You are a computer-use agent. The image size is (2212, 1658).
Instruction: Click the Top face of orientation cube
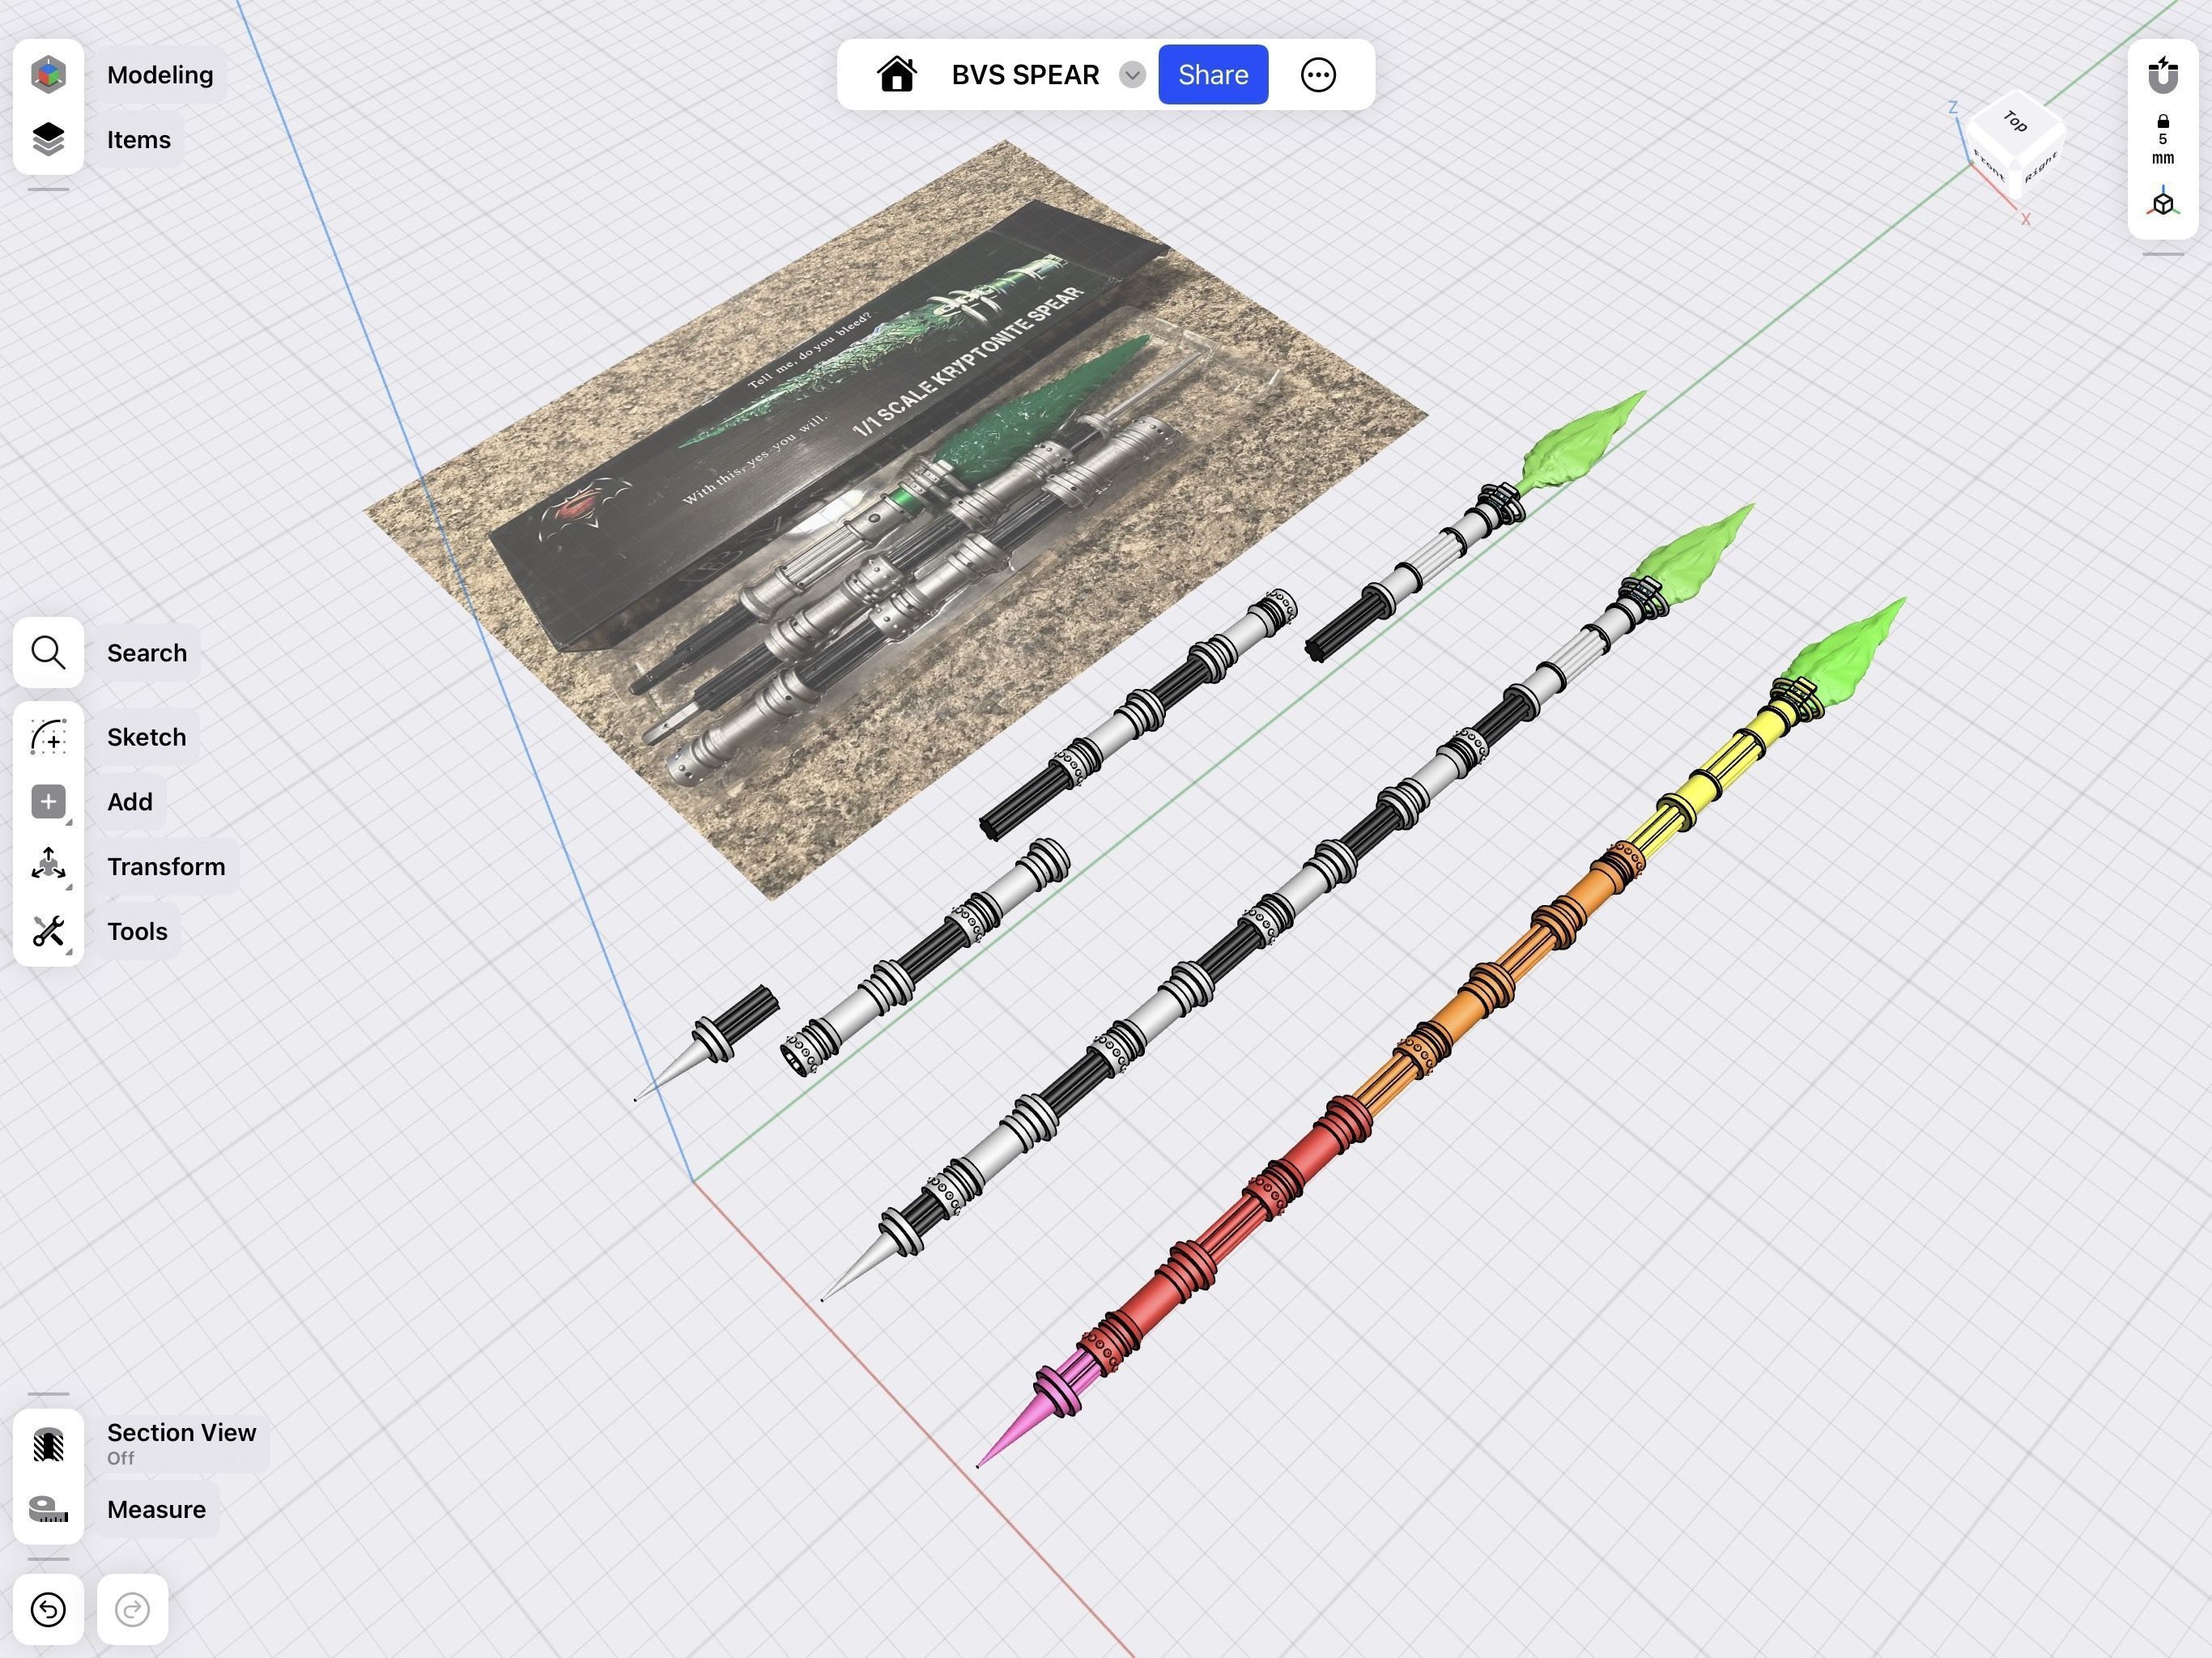2015,122
